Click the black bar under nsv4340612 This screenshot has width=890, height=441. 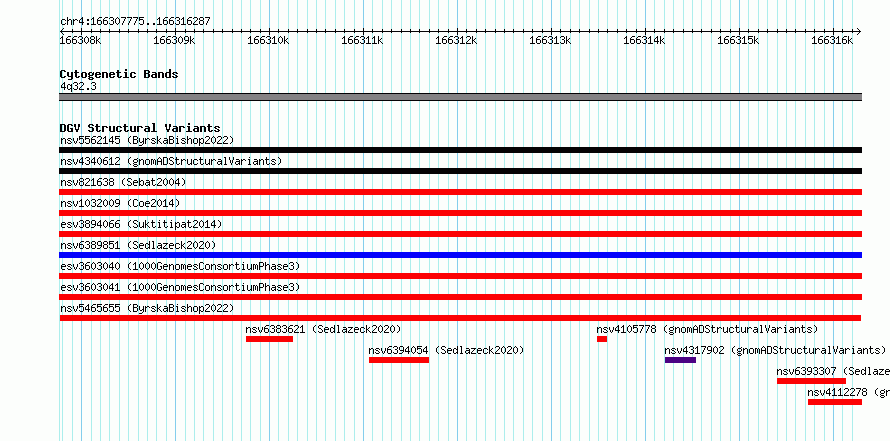click(x=460, y=171)
